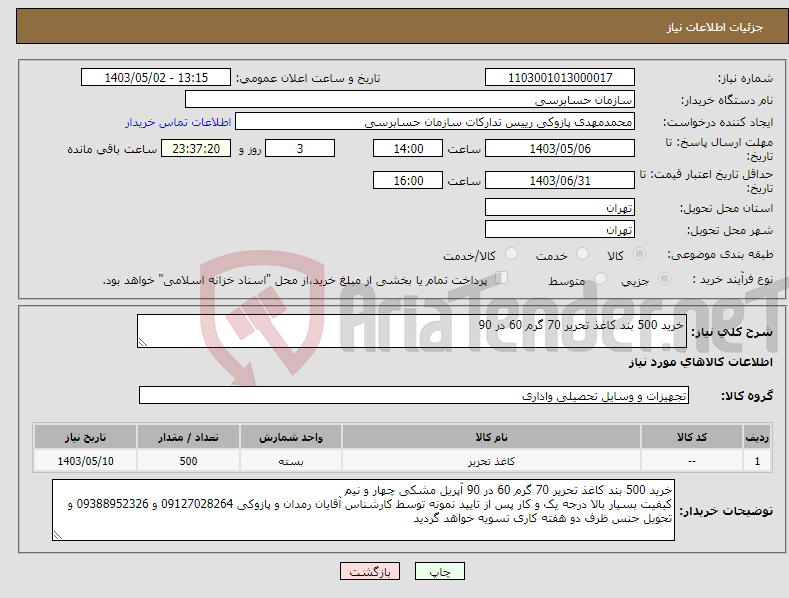Click the سازمان حسابرسی buyer name field
Viewport: 789px width, 598px height.
point(410,99)
